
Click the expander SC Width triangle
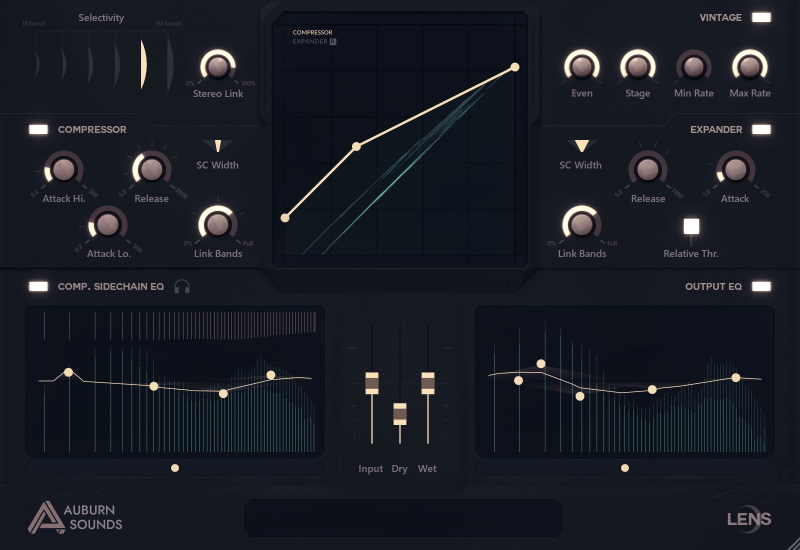581,146
